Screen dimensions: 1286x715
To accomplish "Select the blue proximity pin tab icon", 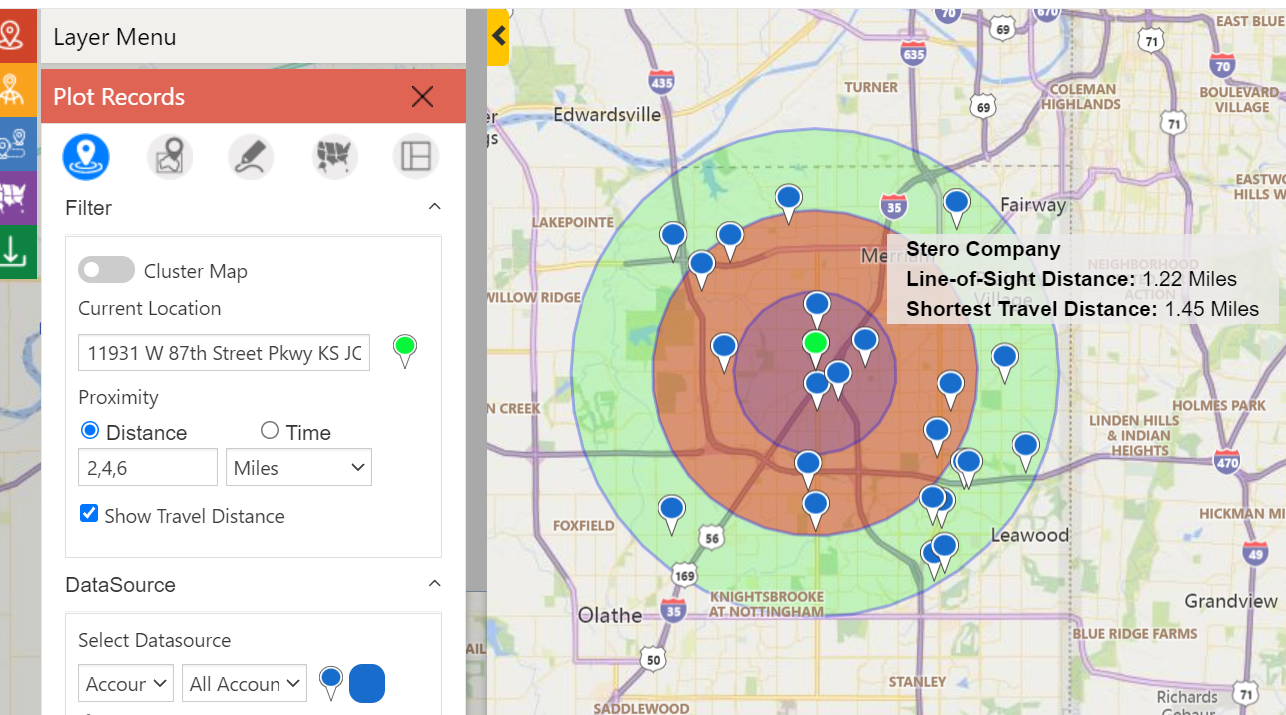I will pos(86,157).
